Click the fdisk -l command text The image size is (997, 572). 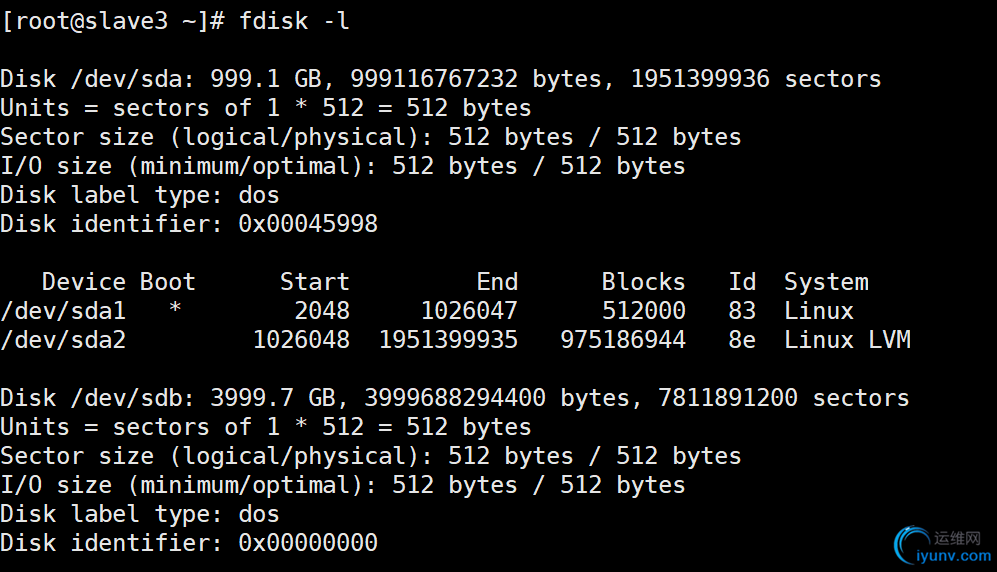pyautogui.click(x=294, y=21)
